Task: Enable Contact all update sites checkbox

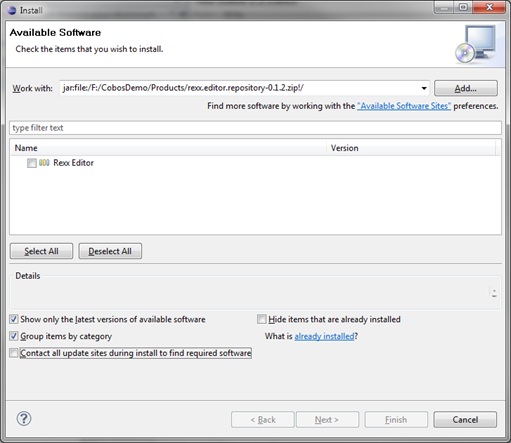Action: click(14, 353)
